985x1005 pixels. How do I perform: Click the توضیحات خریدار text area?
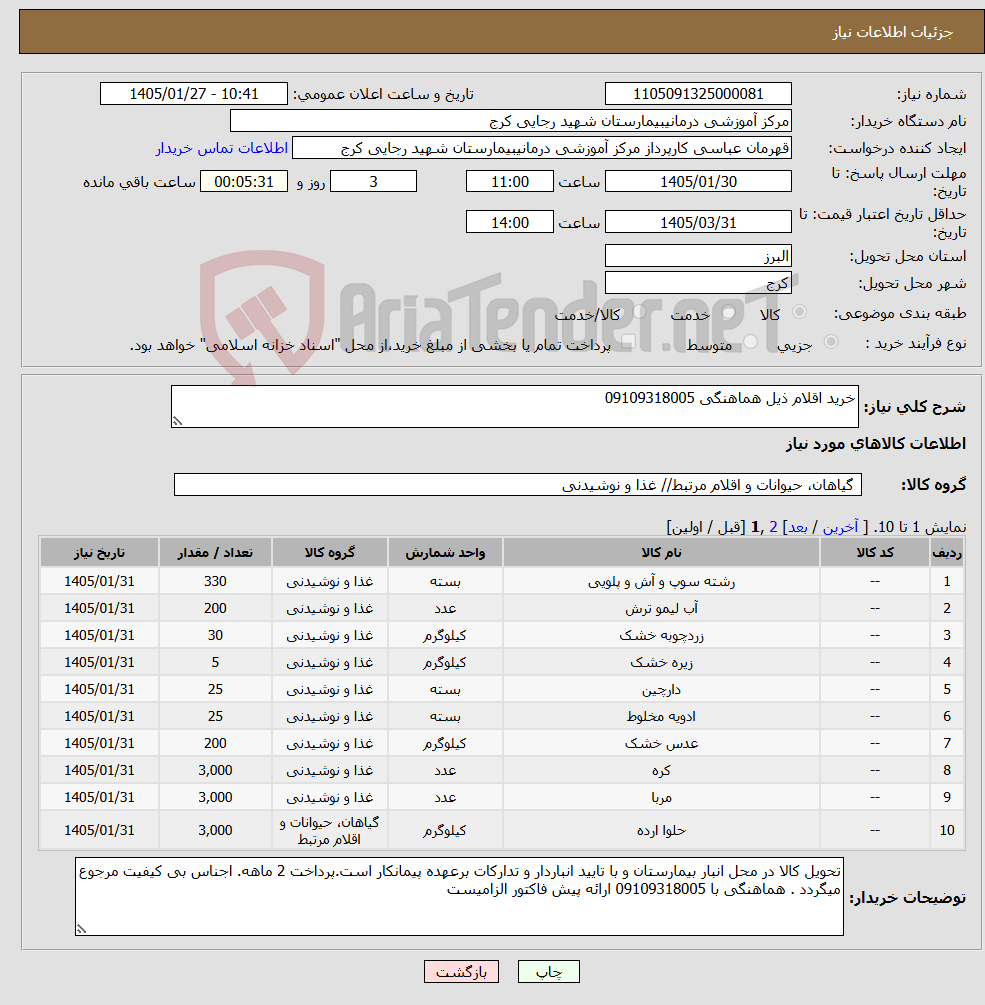[459, 897]
